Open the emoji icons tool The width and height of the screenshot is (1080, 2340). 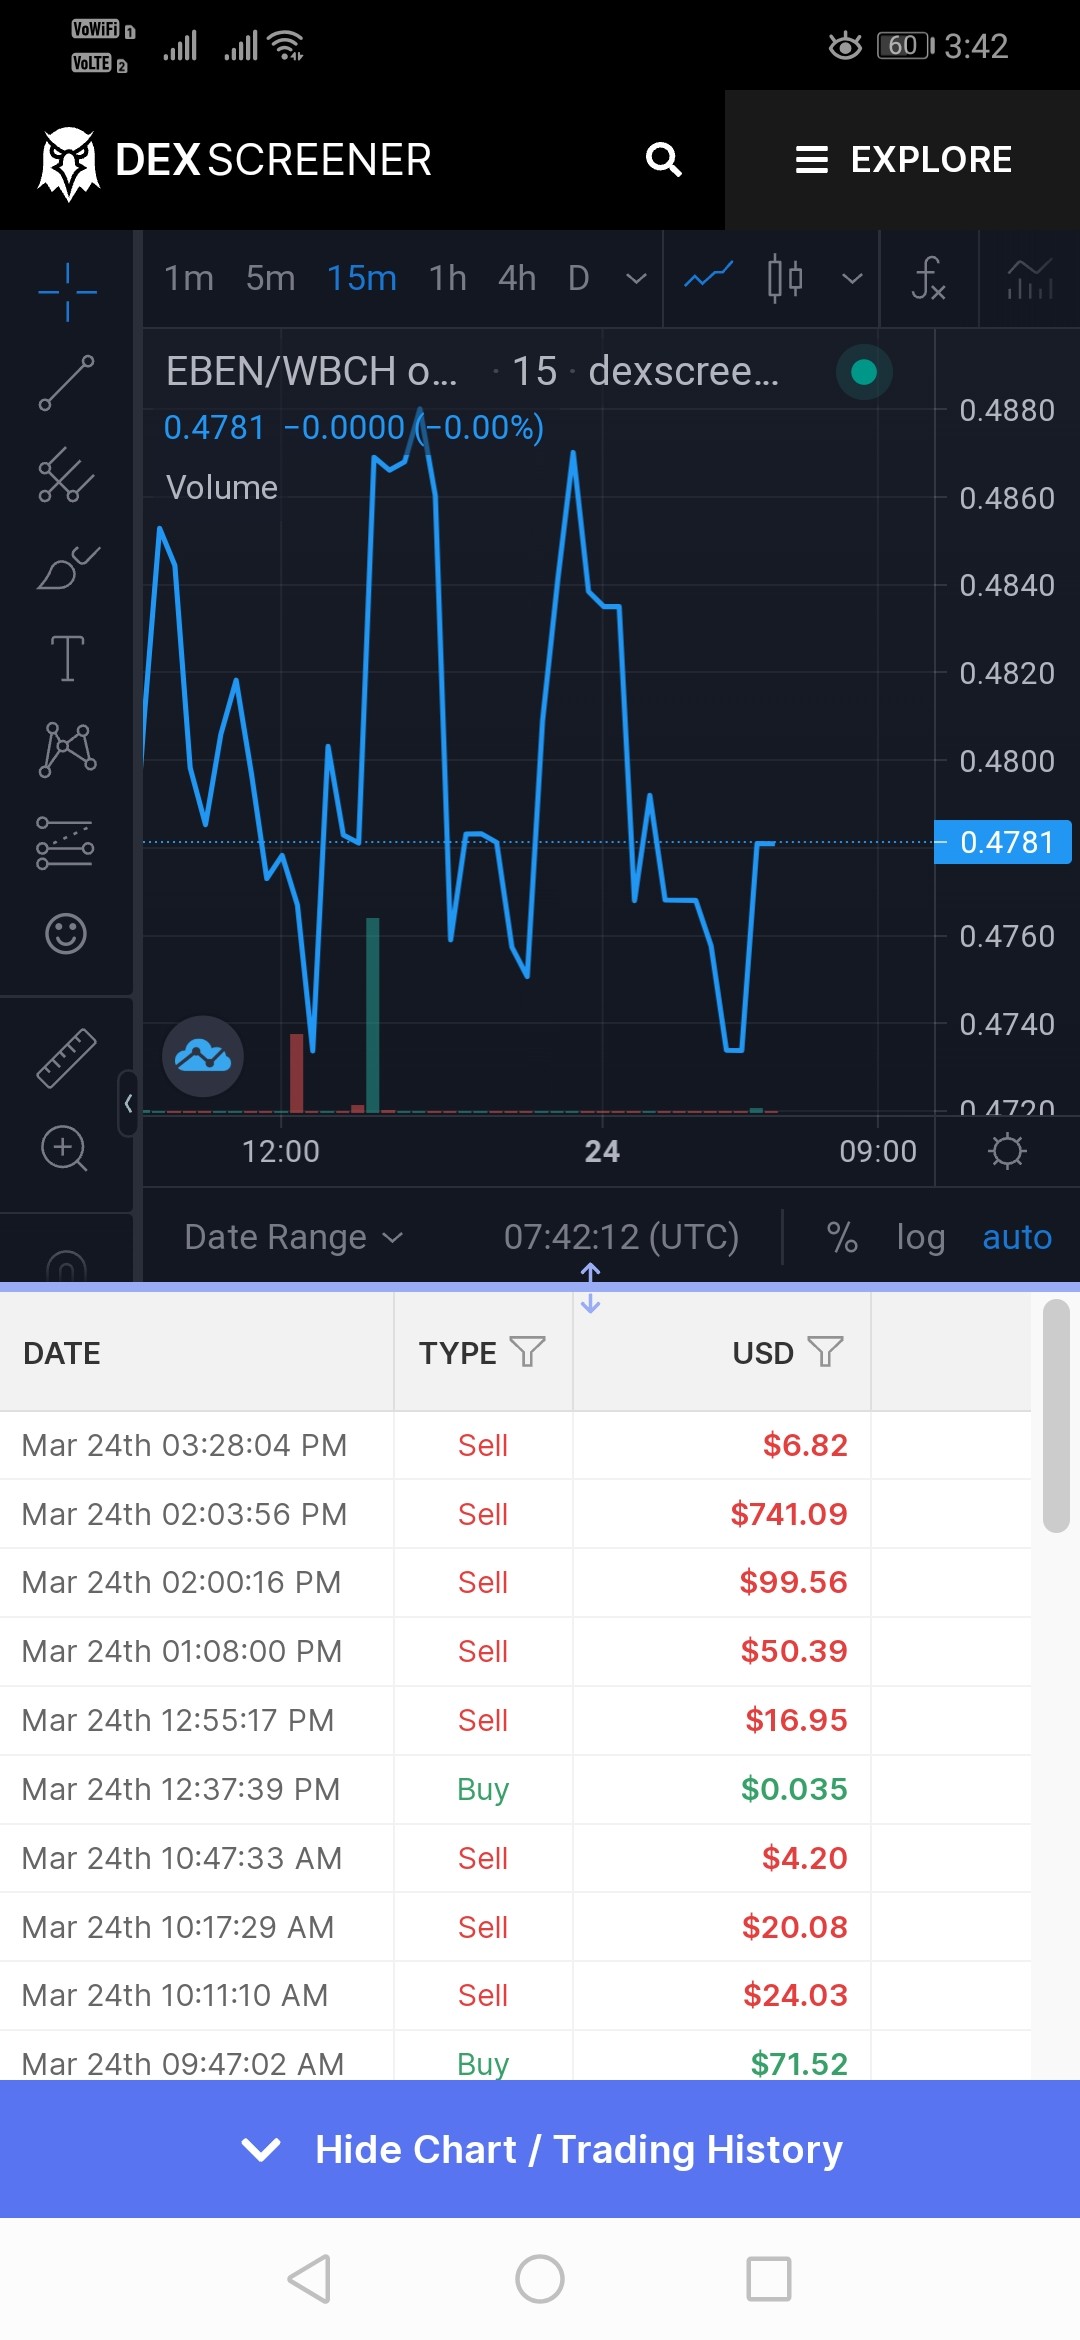66,933
